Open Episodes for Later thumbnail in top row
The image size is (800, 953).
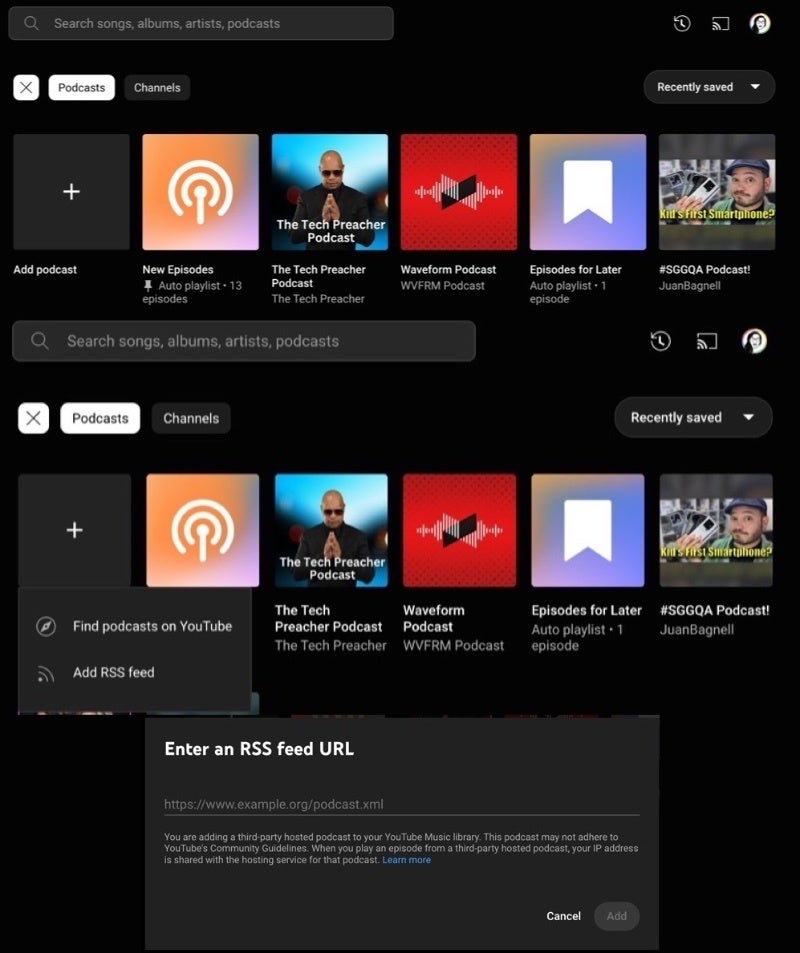(588, 191)
